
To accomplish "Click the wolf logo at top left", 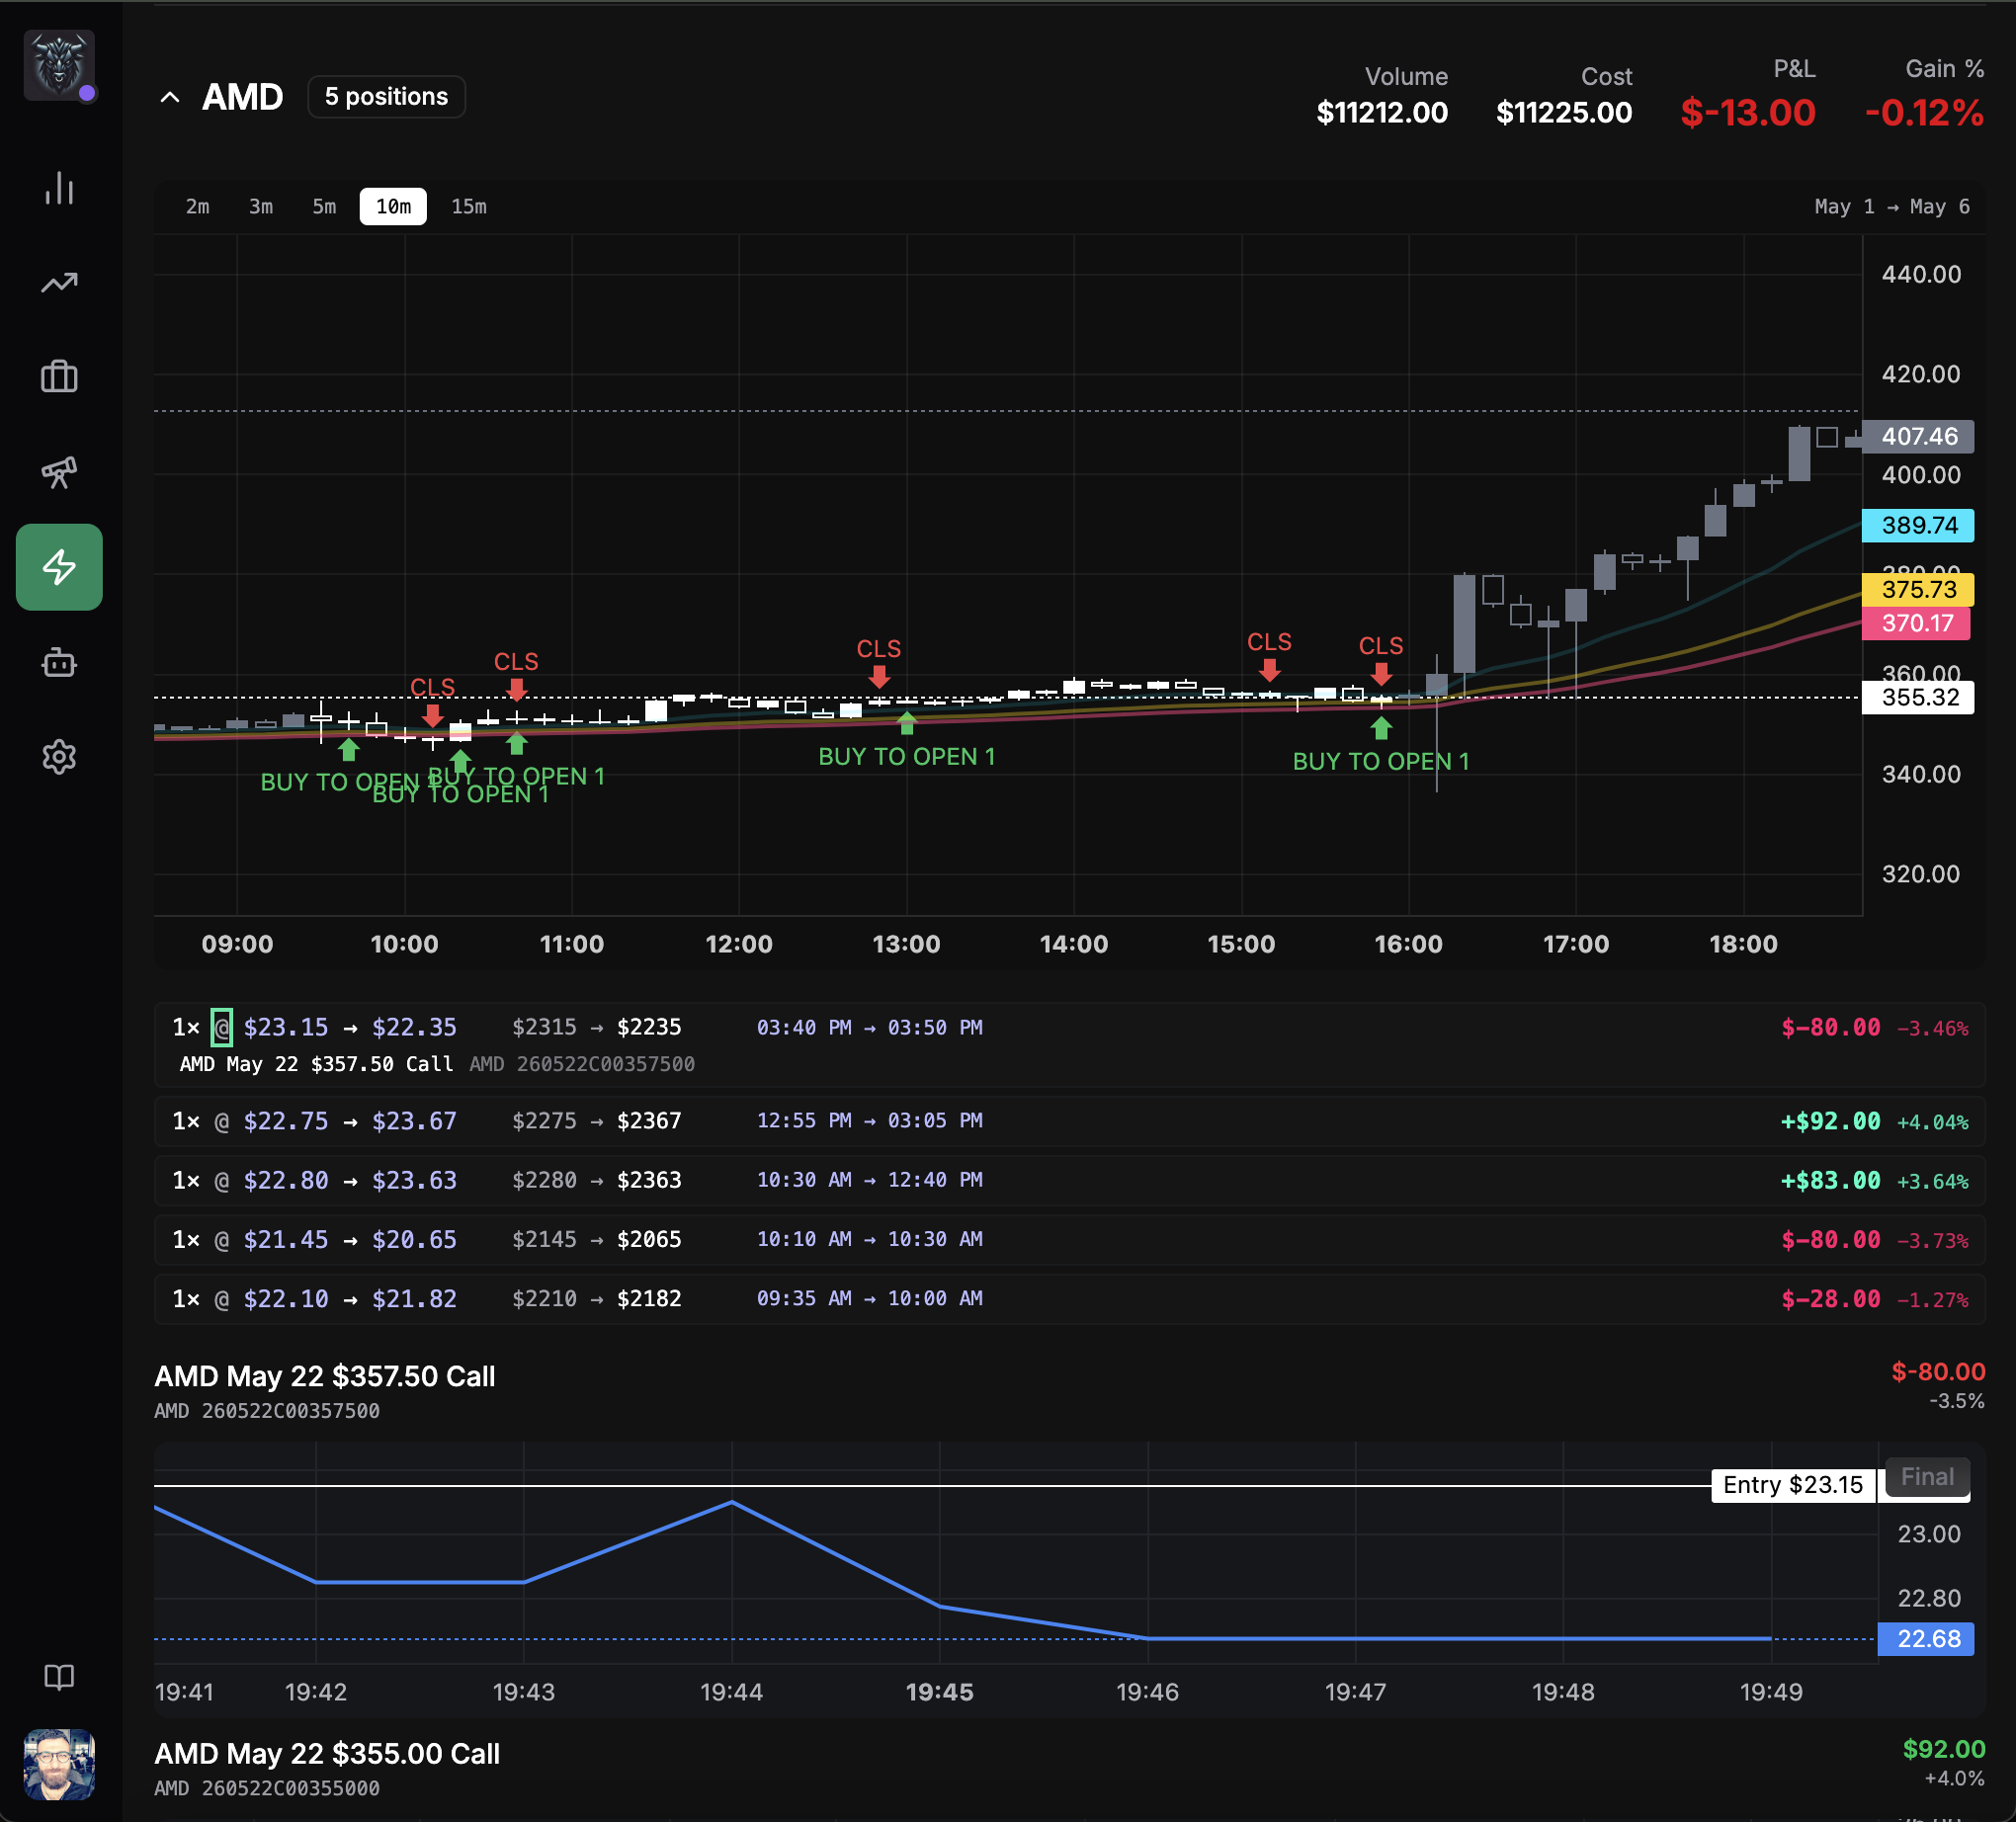I will [59, 65].
